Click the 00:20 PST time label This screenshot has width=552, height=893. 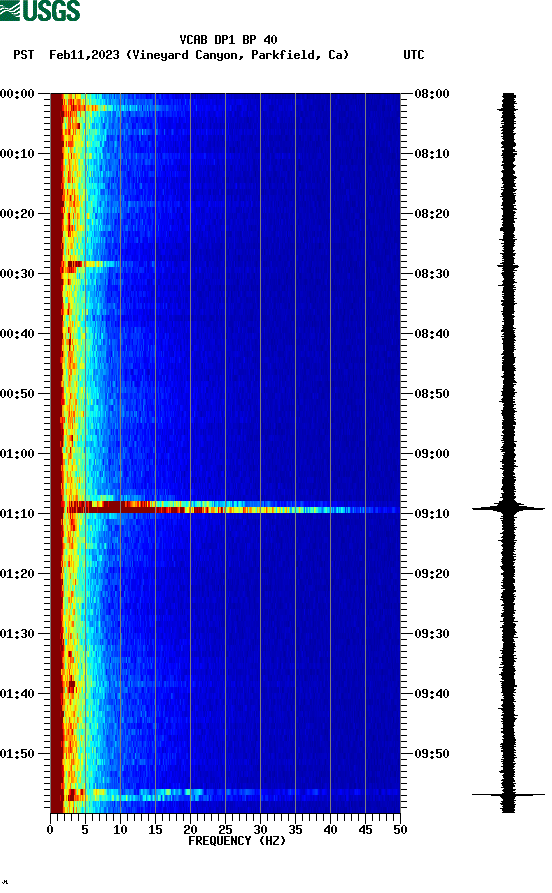[17, 214]
